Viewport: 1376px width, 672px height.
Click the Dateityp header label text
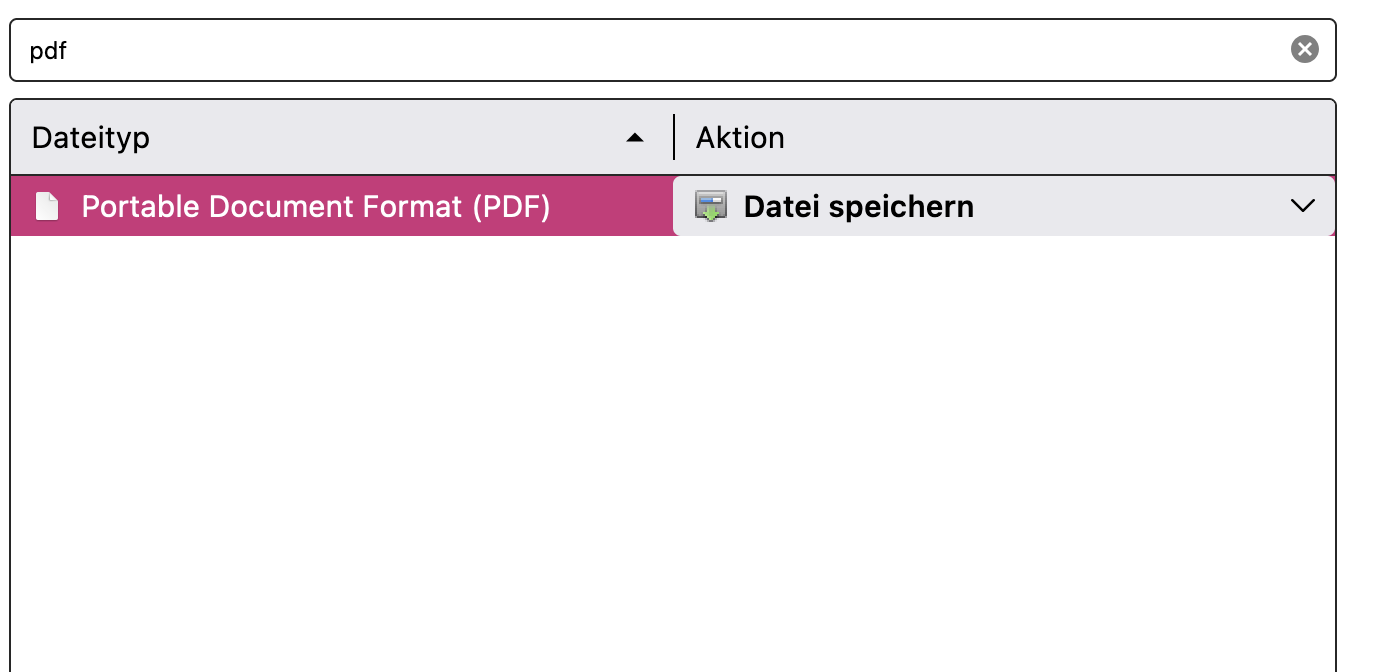pyautogui.click(x=91, y=138)
